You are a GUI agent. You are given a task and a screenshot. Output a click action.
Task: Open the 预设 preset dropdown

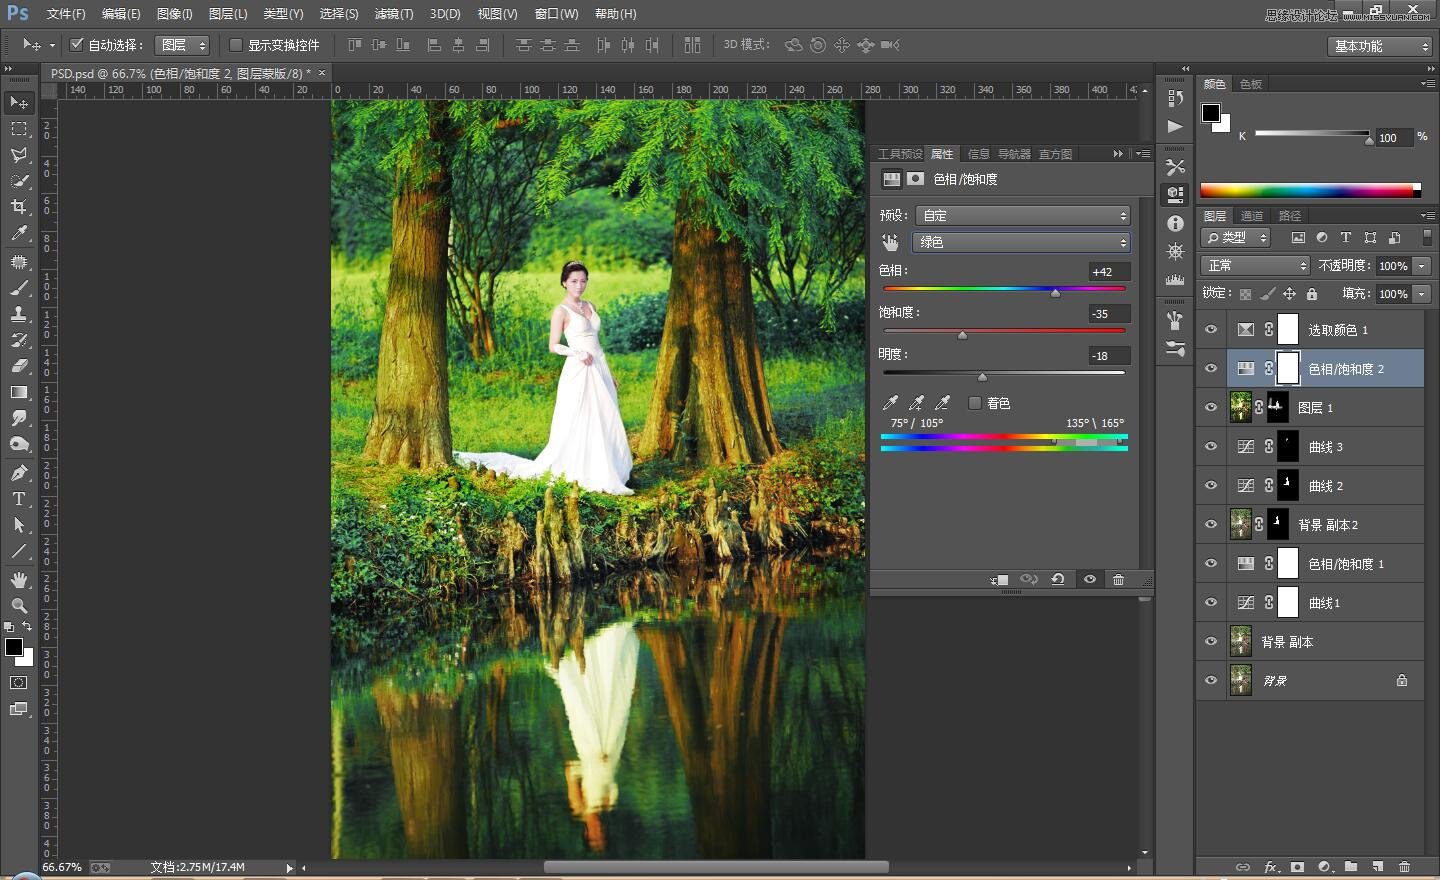tap(1022, 216)
